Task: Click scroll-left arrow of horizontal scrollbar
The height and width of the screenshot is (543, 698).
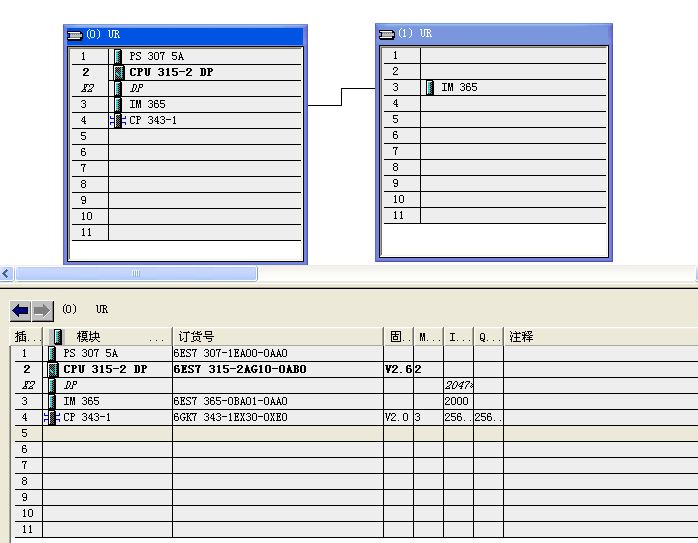Action: tap(6, 273)
